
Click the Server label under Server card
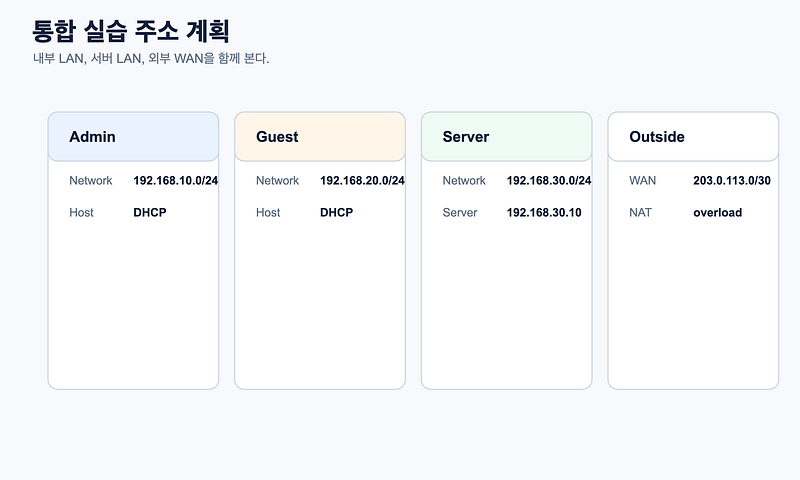pos(460,213)
